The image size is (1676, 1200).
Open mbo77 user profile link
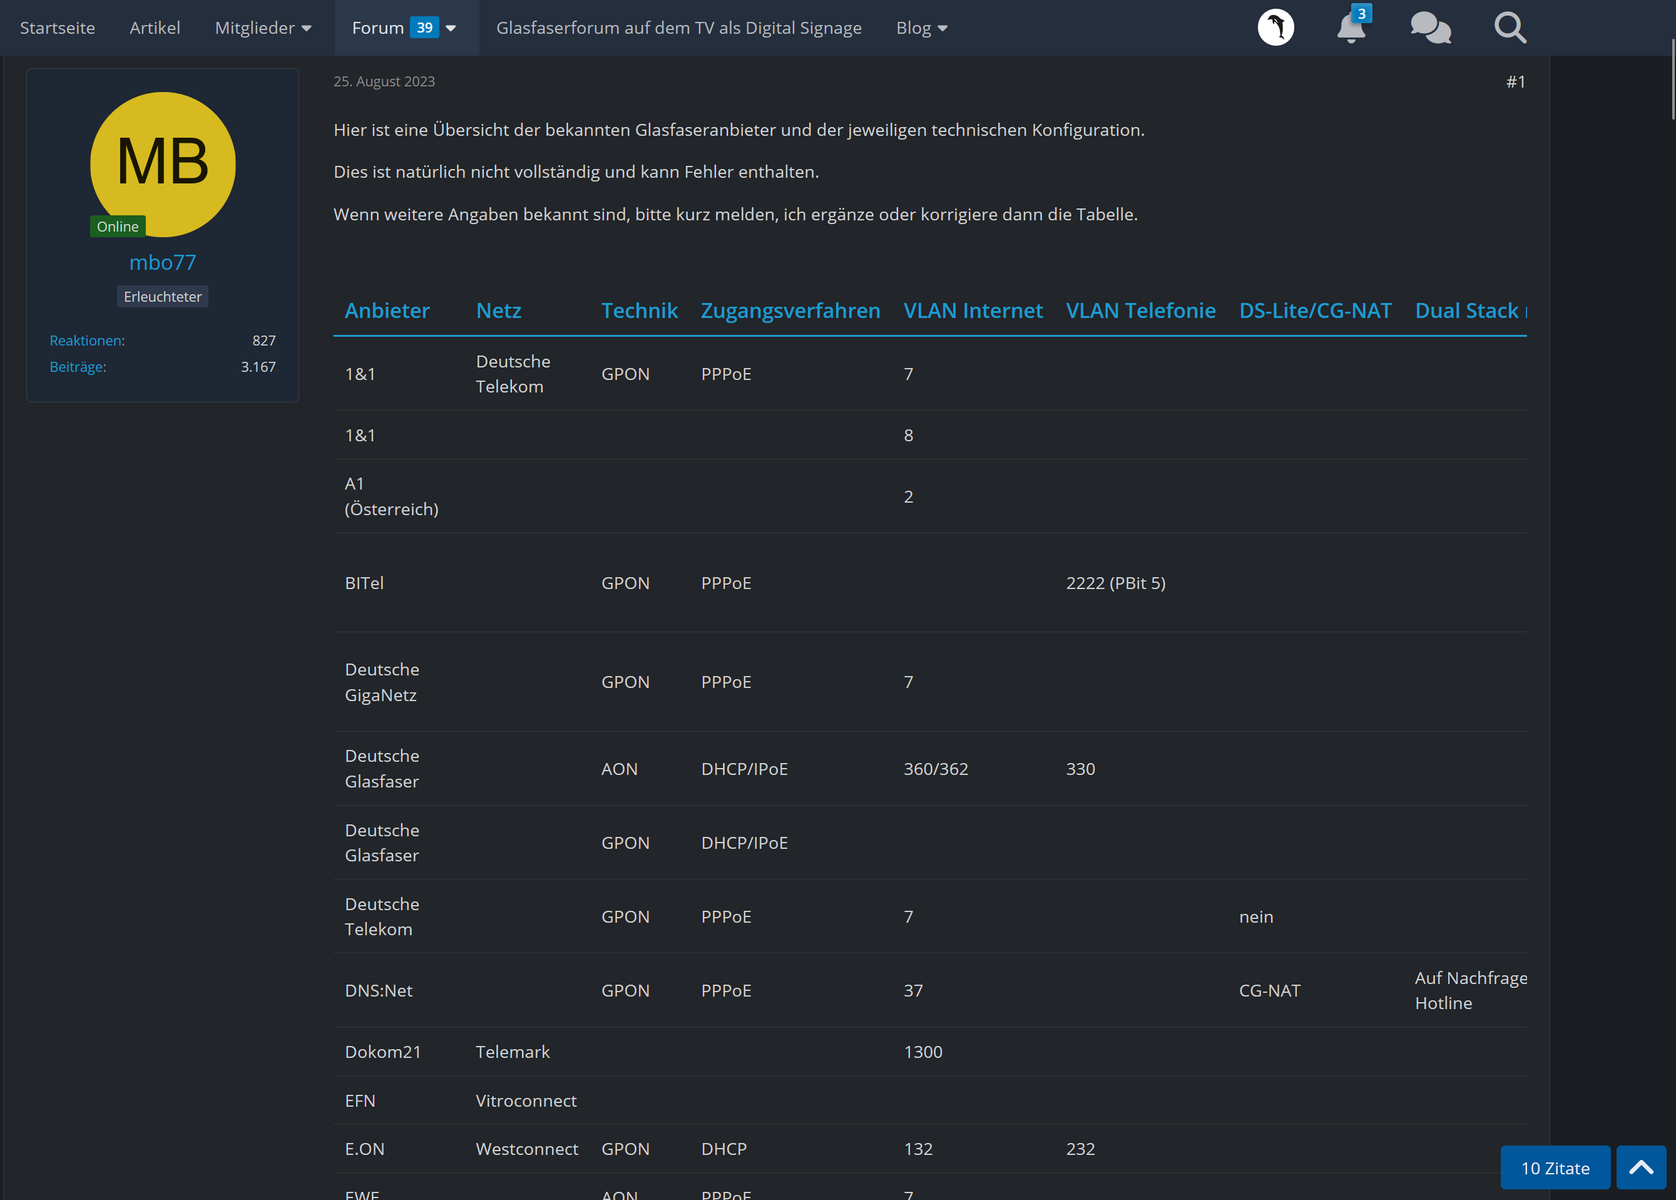[163, 262]
